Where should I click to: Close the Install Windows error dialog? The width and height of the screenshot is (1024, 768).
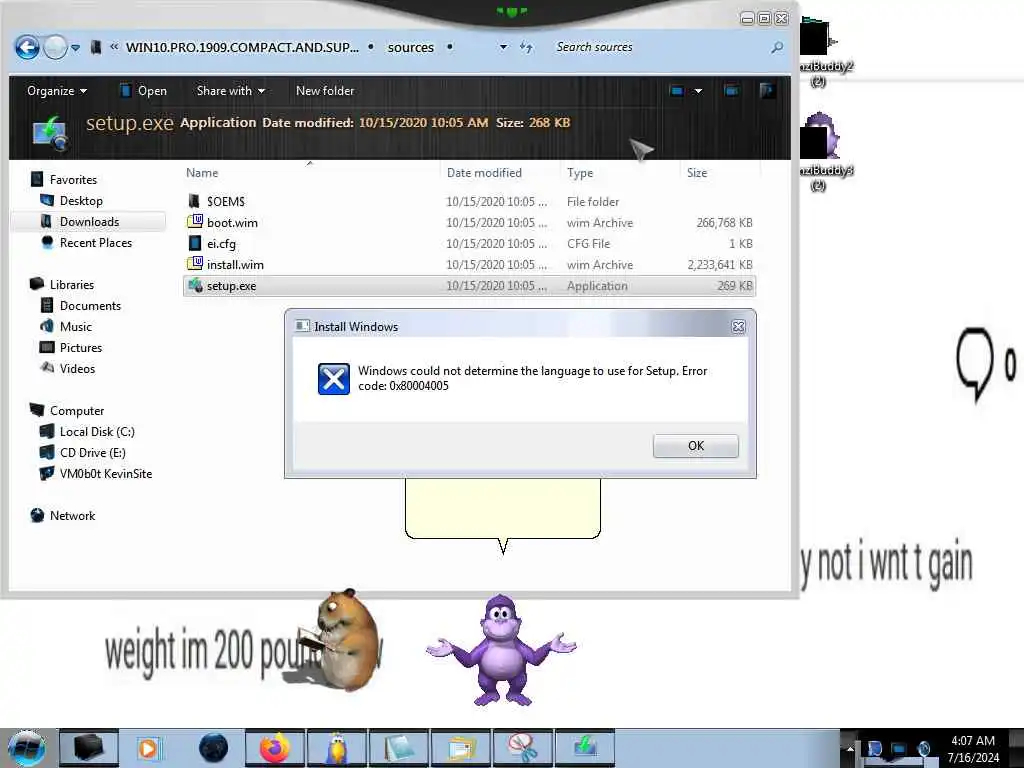point(738,327)
